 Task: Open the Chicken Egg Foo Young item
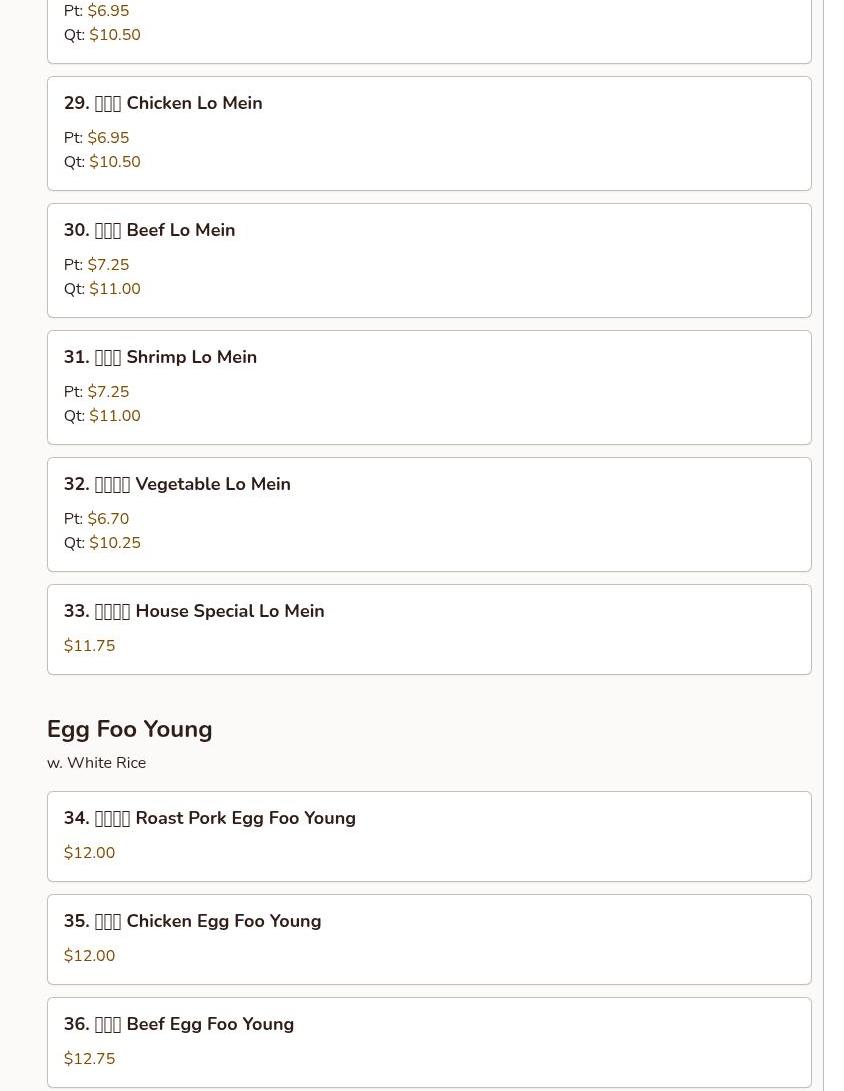(x=192, y=921)
